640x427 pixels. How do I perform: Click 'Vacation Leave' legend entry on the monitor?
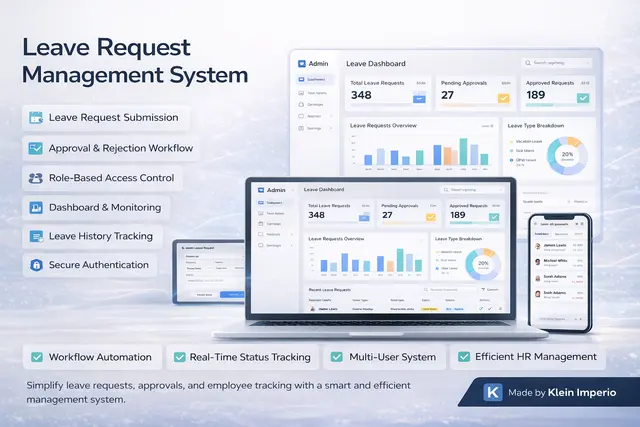tap(525, 141)
